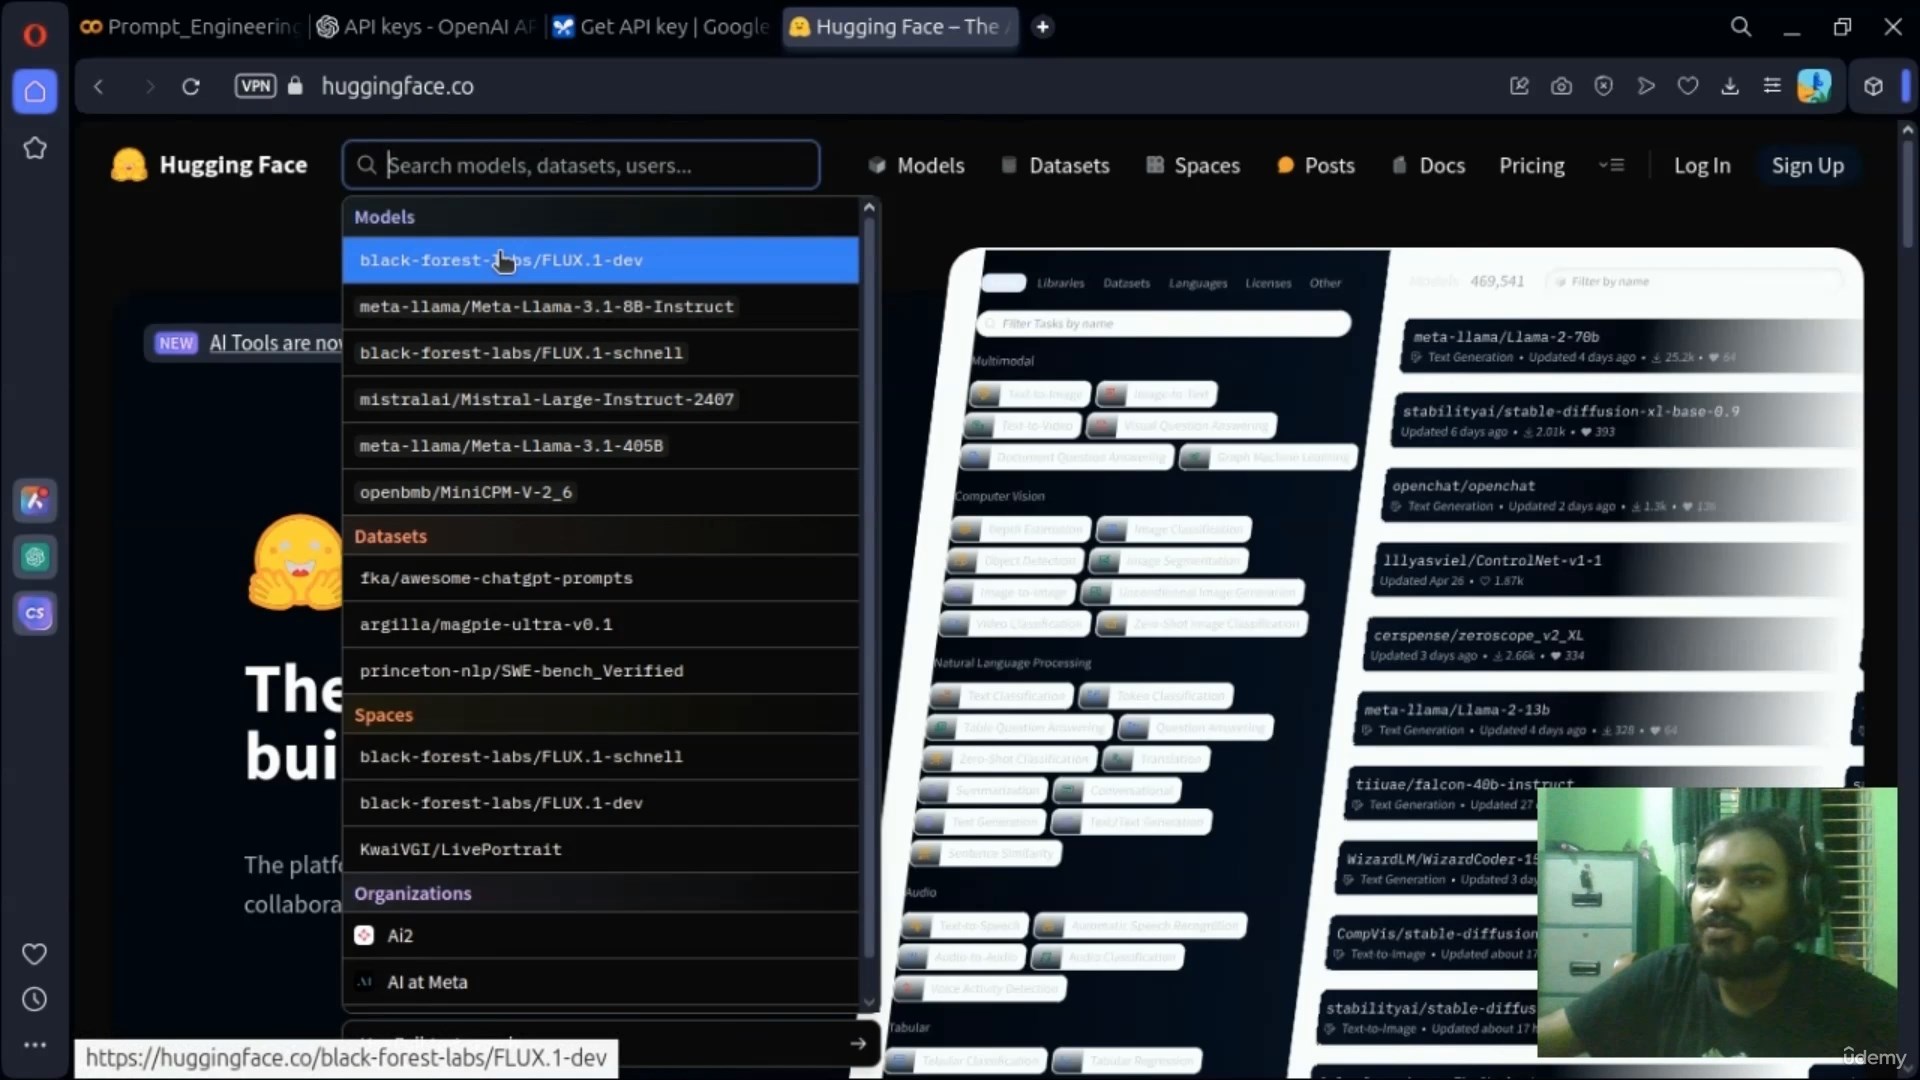Open the Pricing nav item
Viewport: 1920px width, 1080px height.
(x=1531, y=166)
